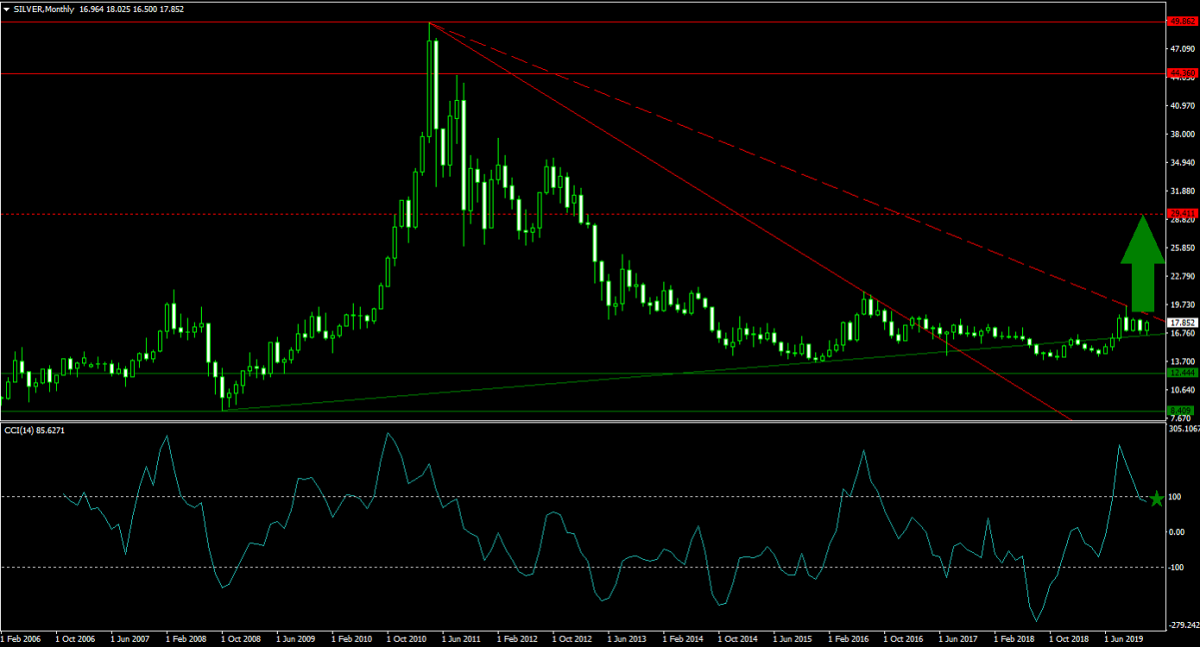Click the green 12.444 support price label
This screenshot has width=1200, height=647.
(1183, 373)
